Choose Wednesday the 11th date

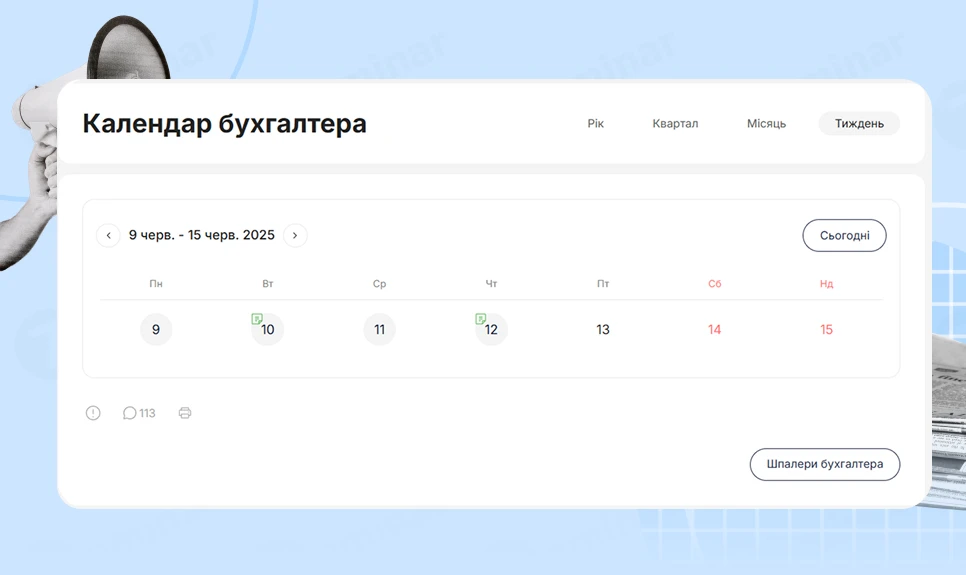pos(379,330)
